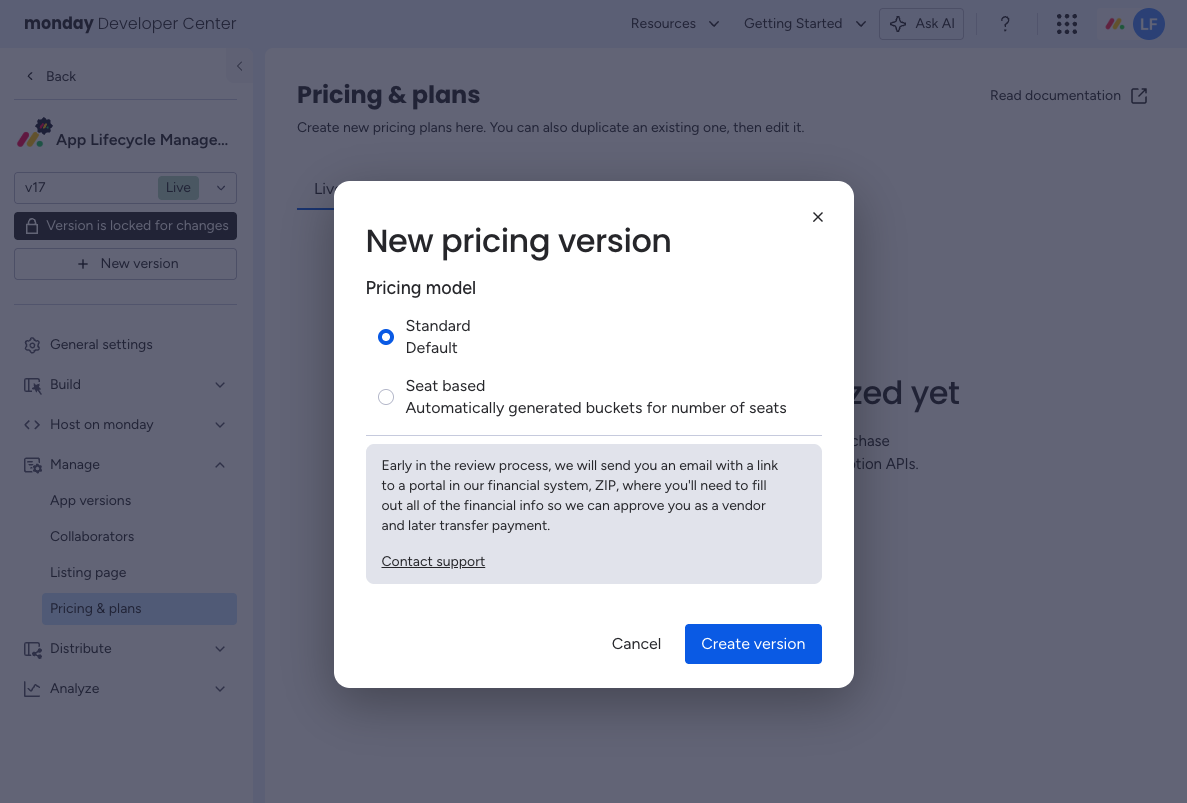
Task: Collapse the Manage section chevron
Action: click(x=220, y=465)
